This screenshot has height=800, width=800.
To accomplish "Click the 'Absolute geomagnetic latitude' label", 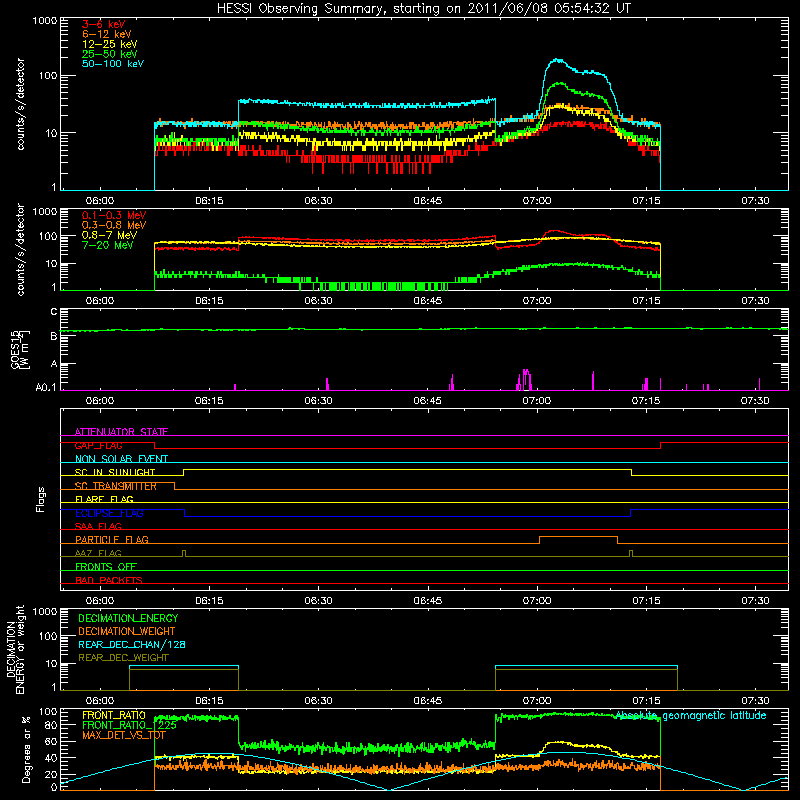I will pos(691,715).
